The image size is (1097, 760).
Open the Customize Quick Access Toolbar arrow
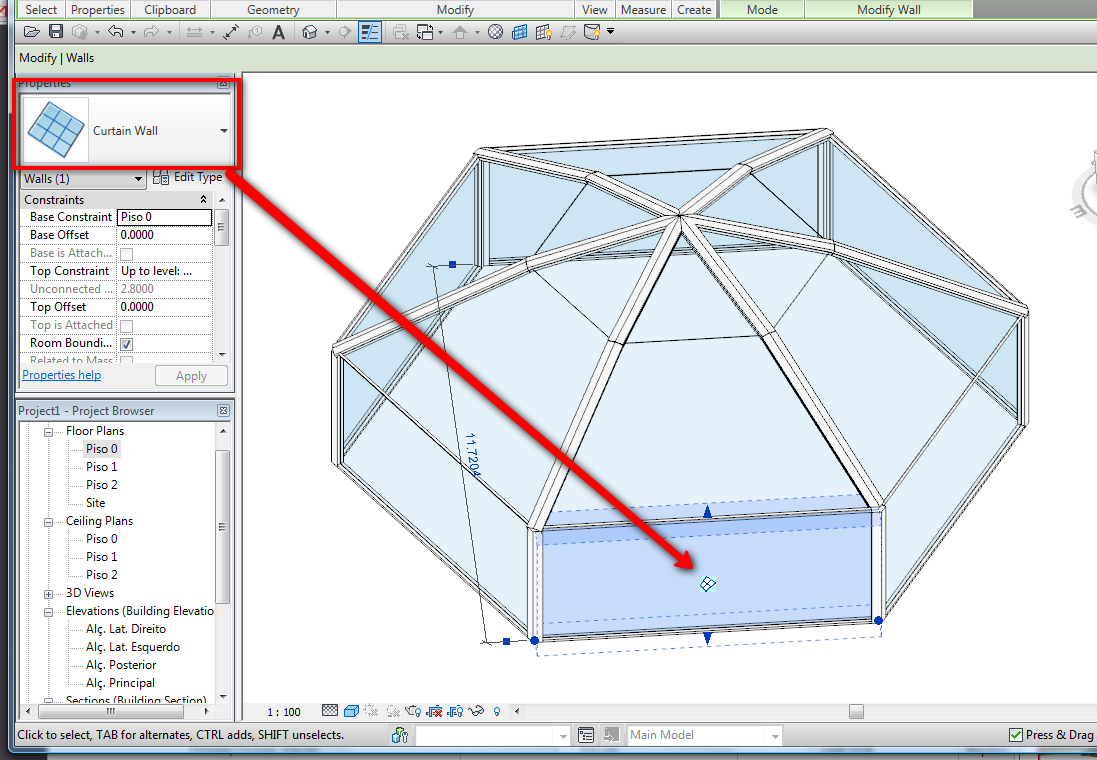611,31
